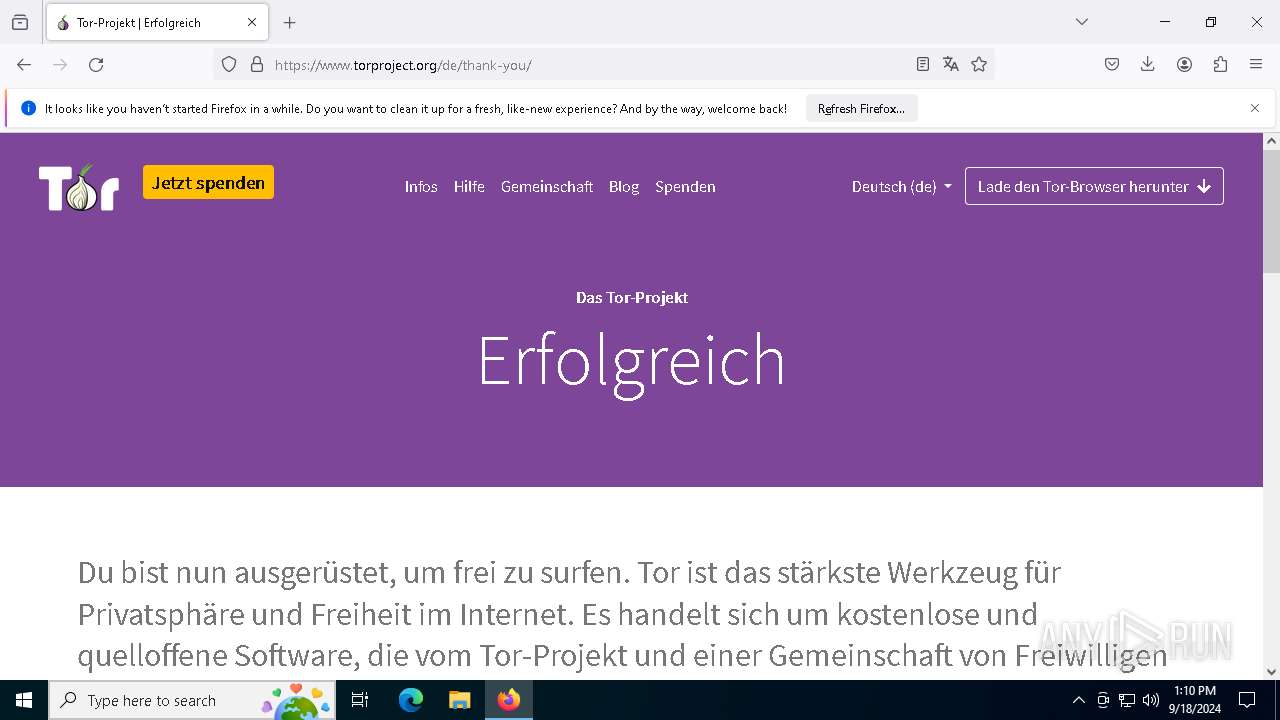1280x720 pixels.
Task: Open volume control tray icon
Action: pyautogui.click(x=1151, y=700)
